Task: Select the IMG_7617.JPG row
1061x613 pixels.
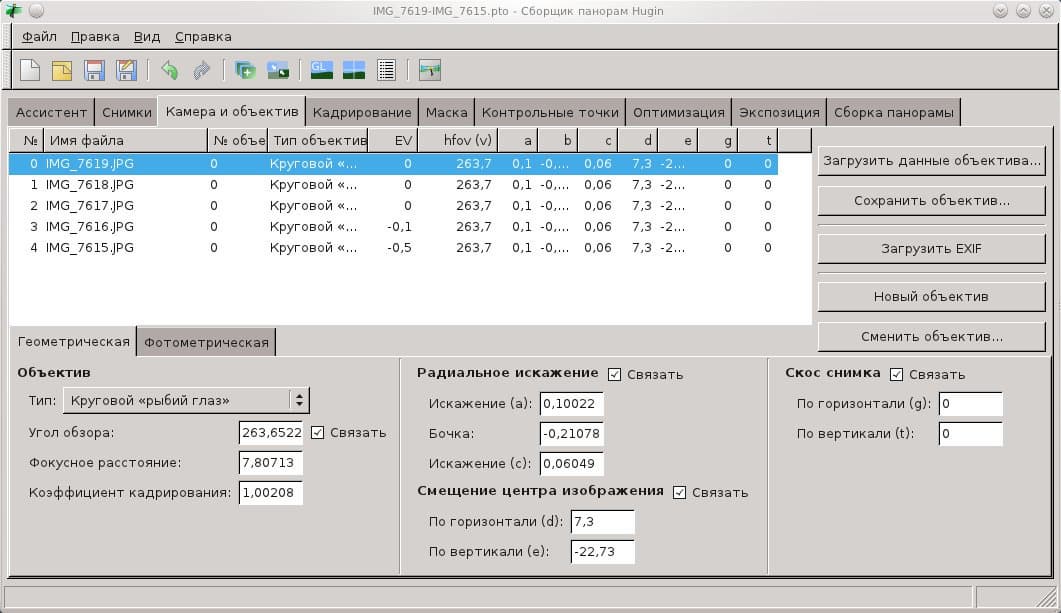Action: coord(90,205)
